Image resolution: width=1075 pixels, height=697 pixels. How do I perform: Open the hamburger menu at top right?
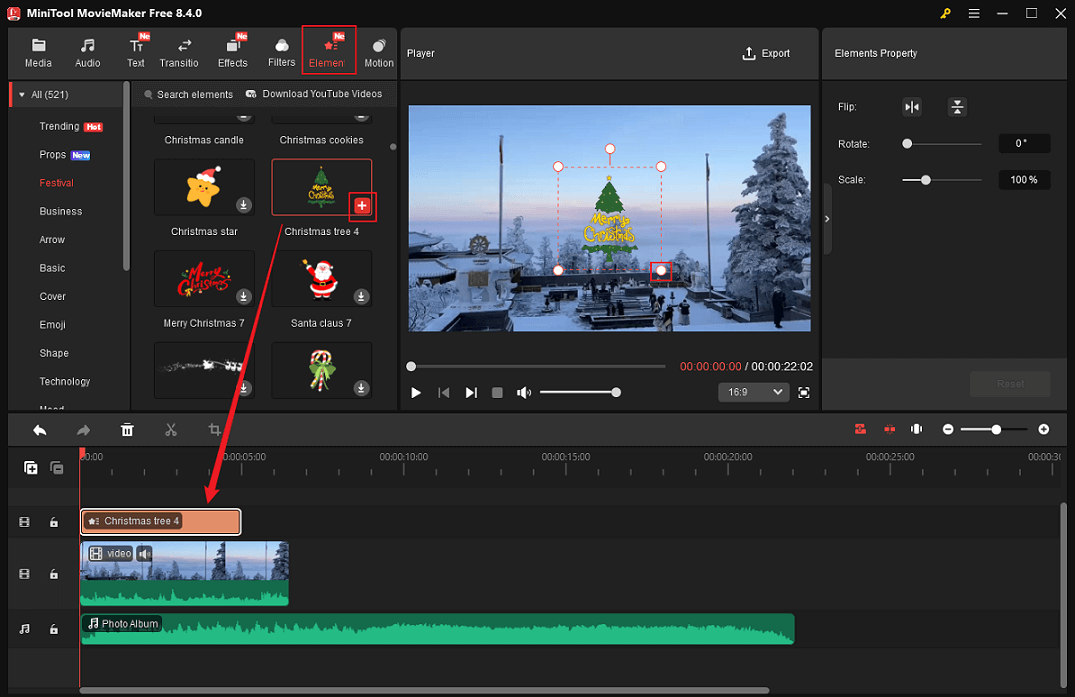[973, 13]
